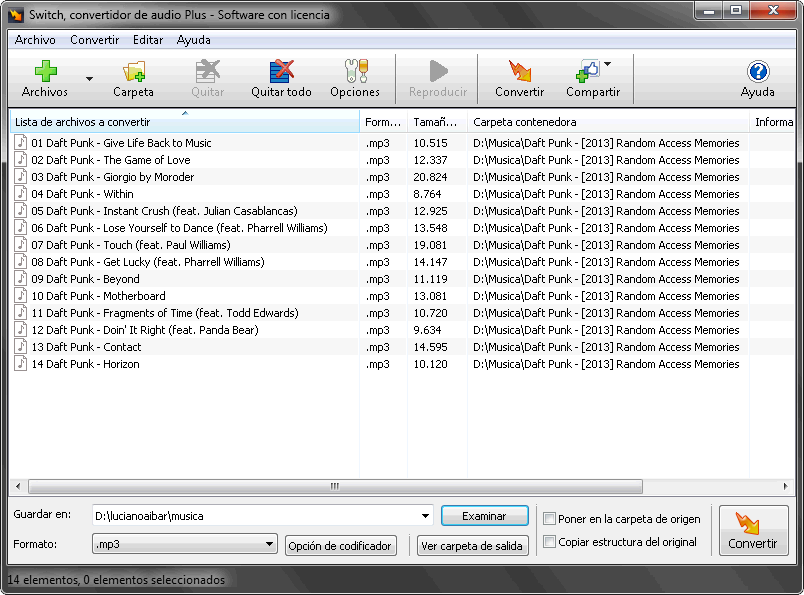Click the toolbar Convertir icon
Screen dimensions: 804x595
pyautogui.click(x=520, y=71)
